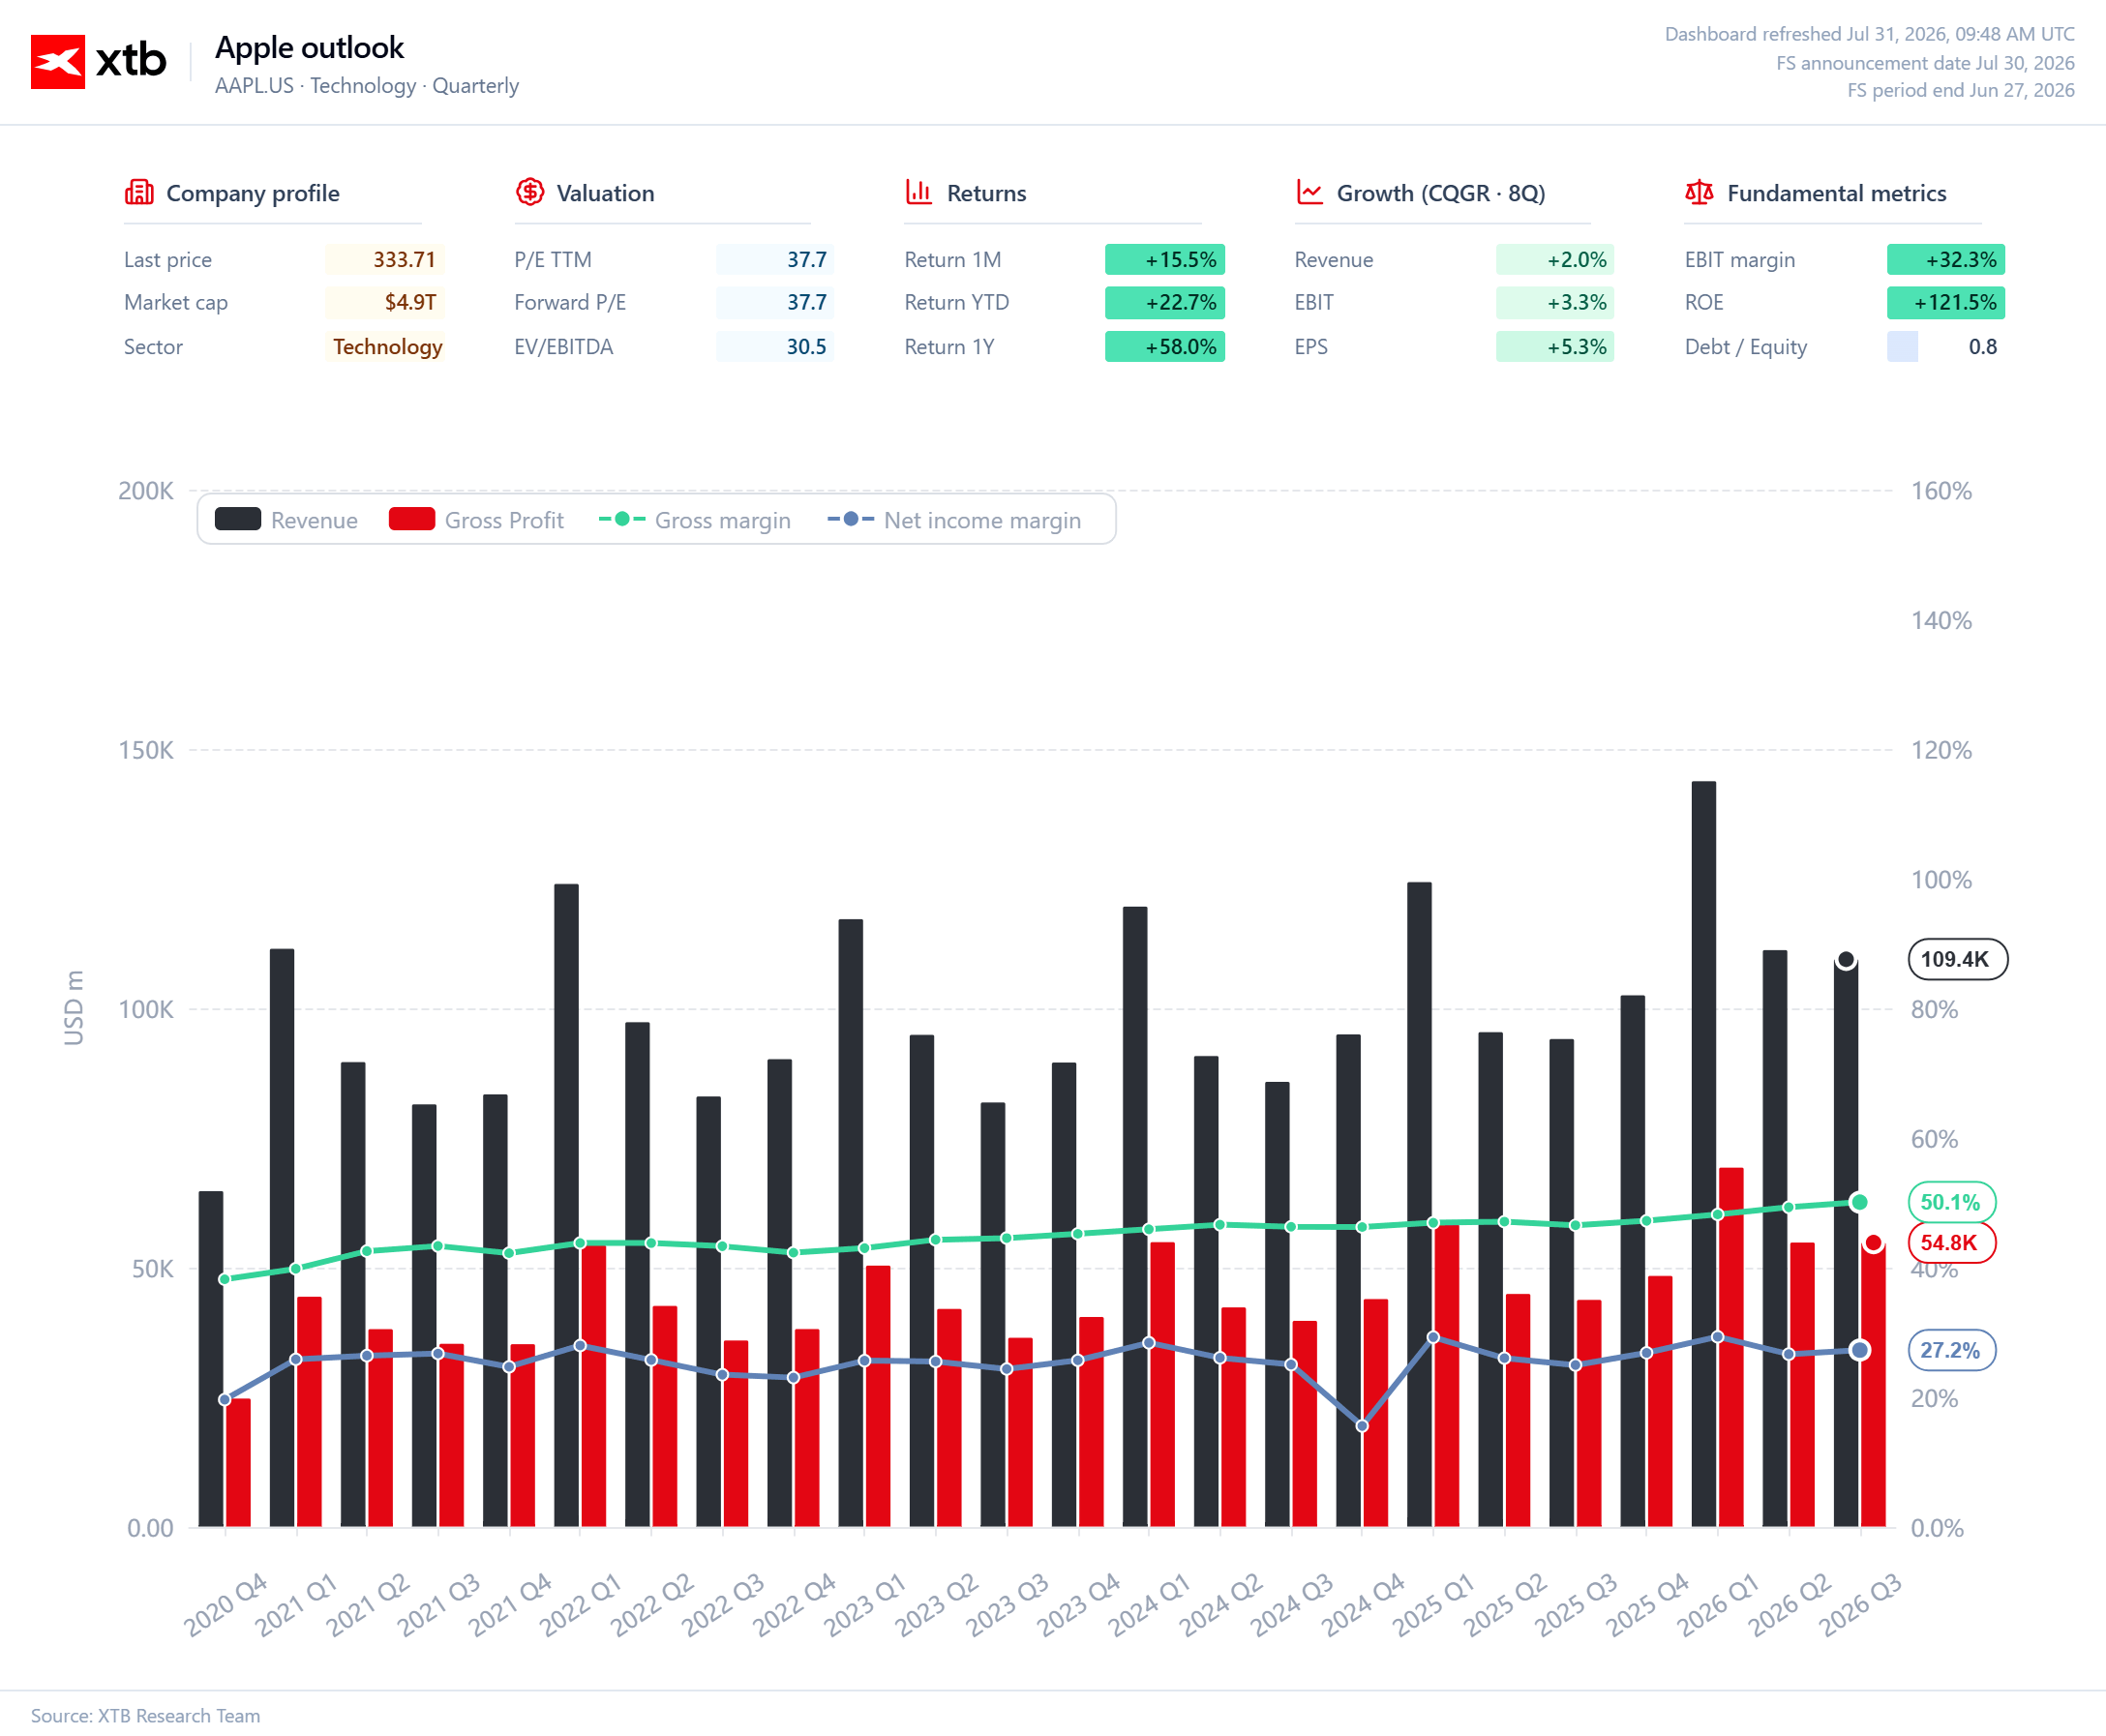Click the Returns bar chart icon
The height and width of the screenshot is (1736, 2106).
pos(919,192)
